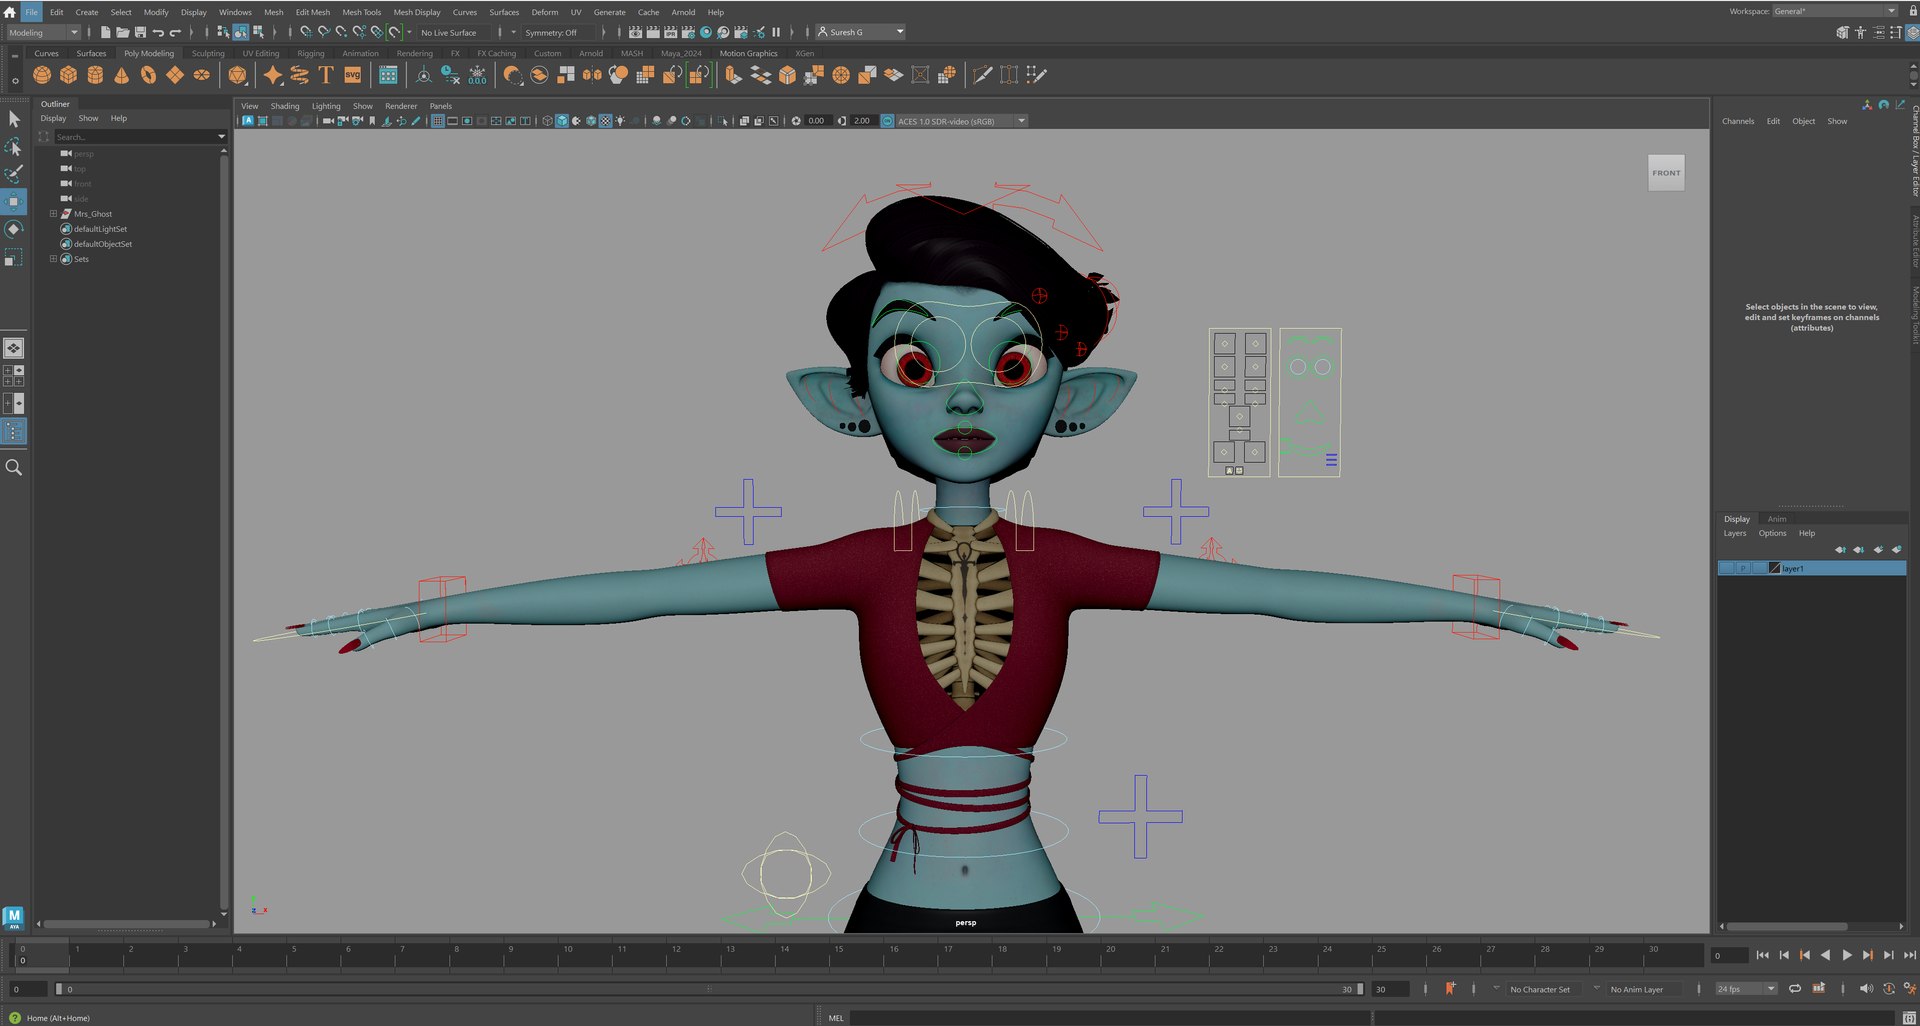Viewport: 1920px width, 1026px height.
Task: Open the Modeling menu set dropdown
Action: tap(43, 32)
